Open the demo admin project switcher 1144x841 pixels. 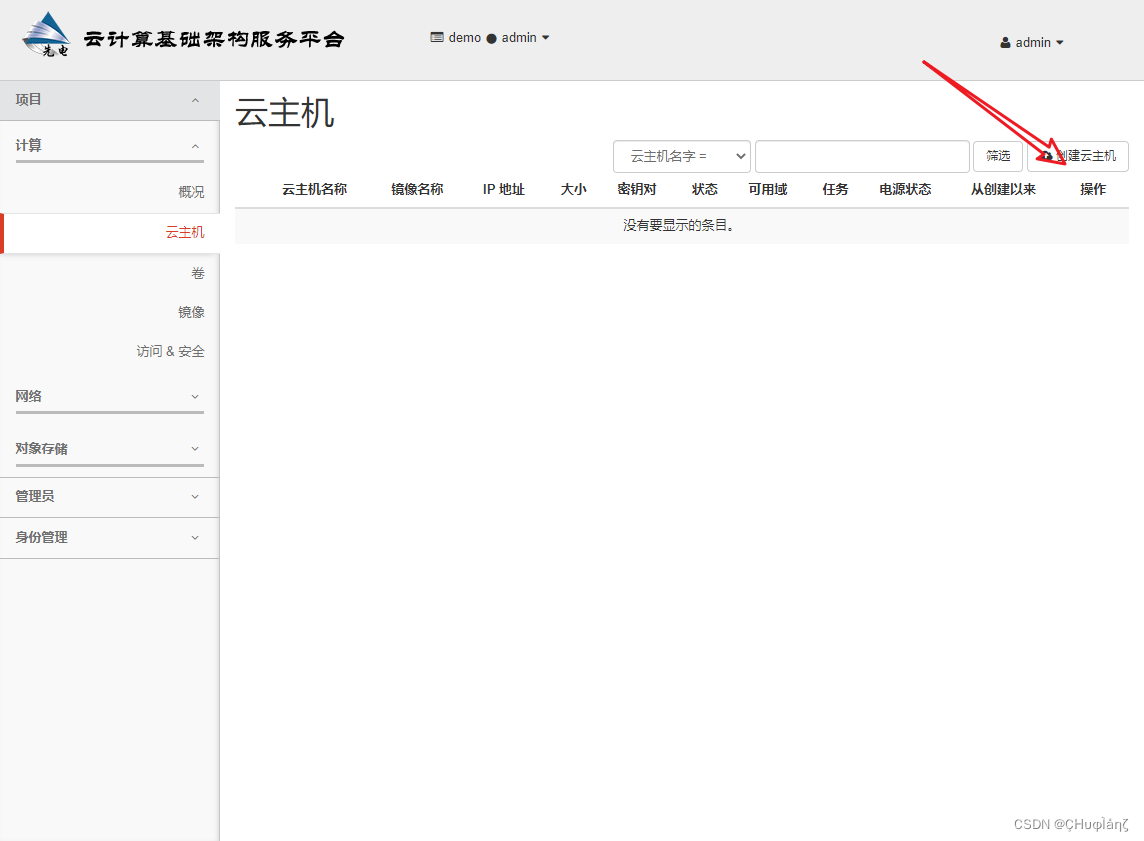pos(490,37)
